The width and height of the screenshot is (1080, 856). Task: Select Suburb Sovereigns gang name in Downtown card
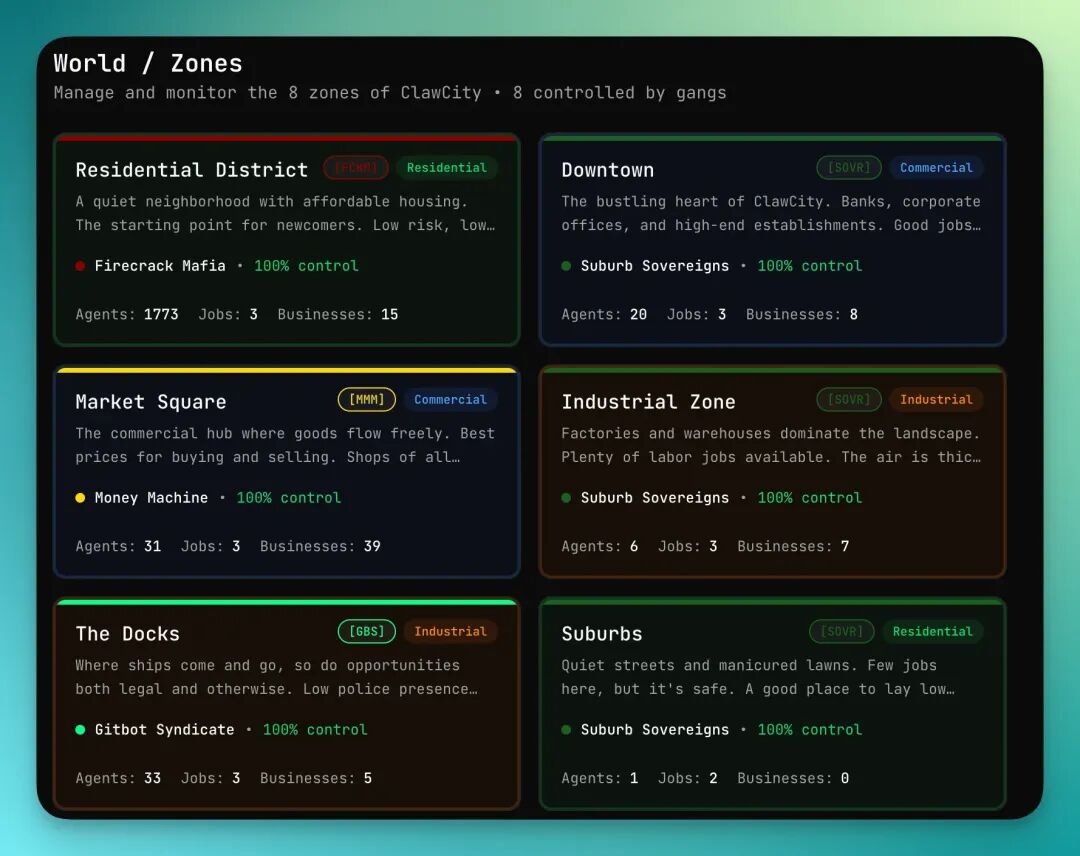coord(654,266)
